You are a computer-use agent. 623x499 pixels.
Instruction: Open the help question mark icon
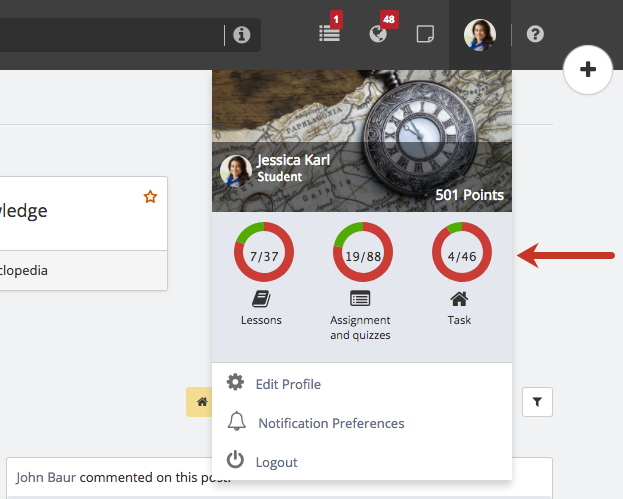click(535, 34)
